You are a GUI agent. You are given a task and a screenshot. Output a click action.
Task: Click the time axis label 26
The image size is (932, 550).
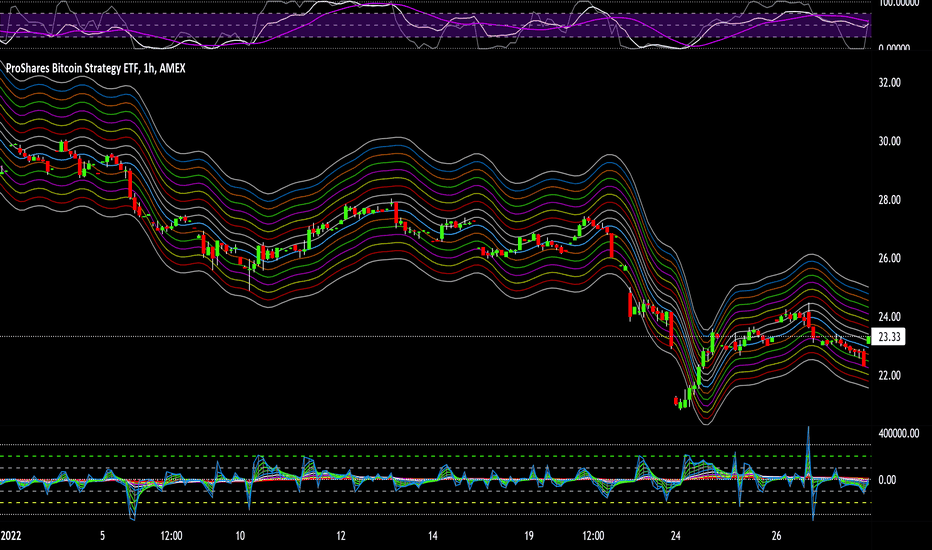776,536
